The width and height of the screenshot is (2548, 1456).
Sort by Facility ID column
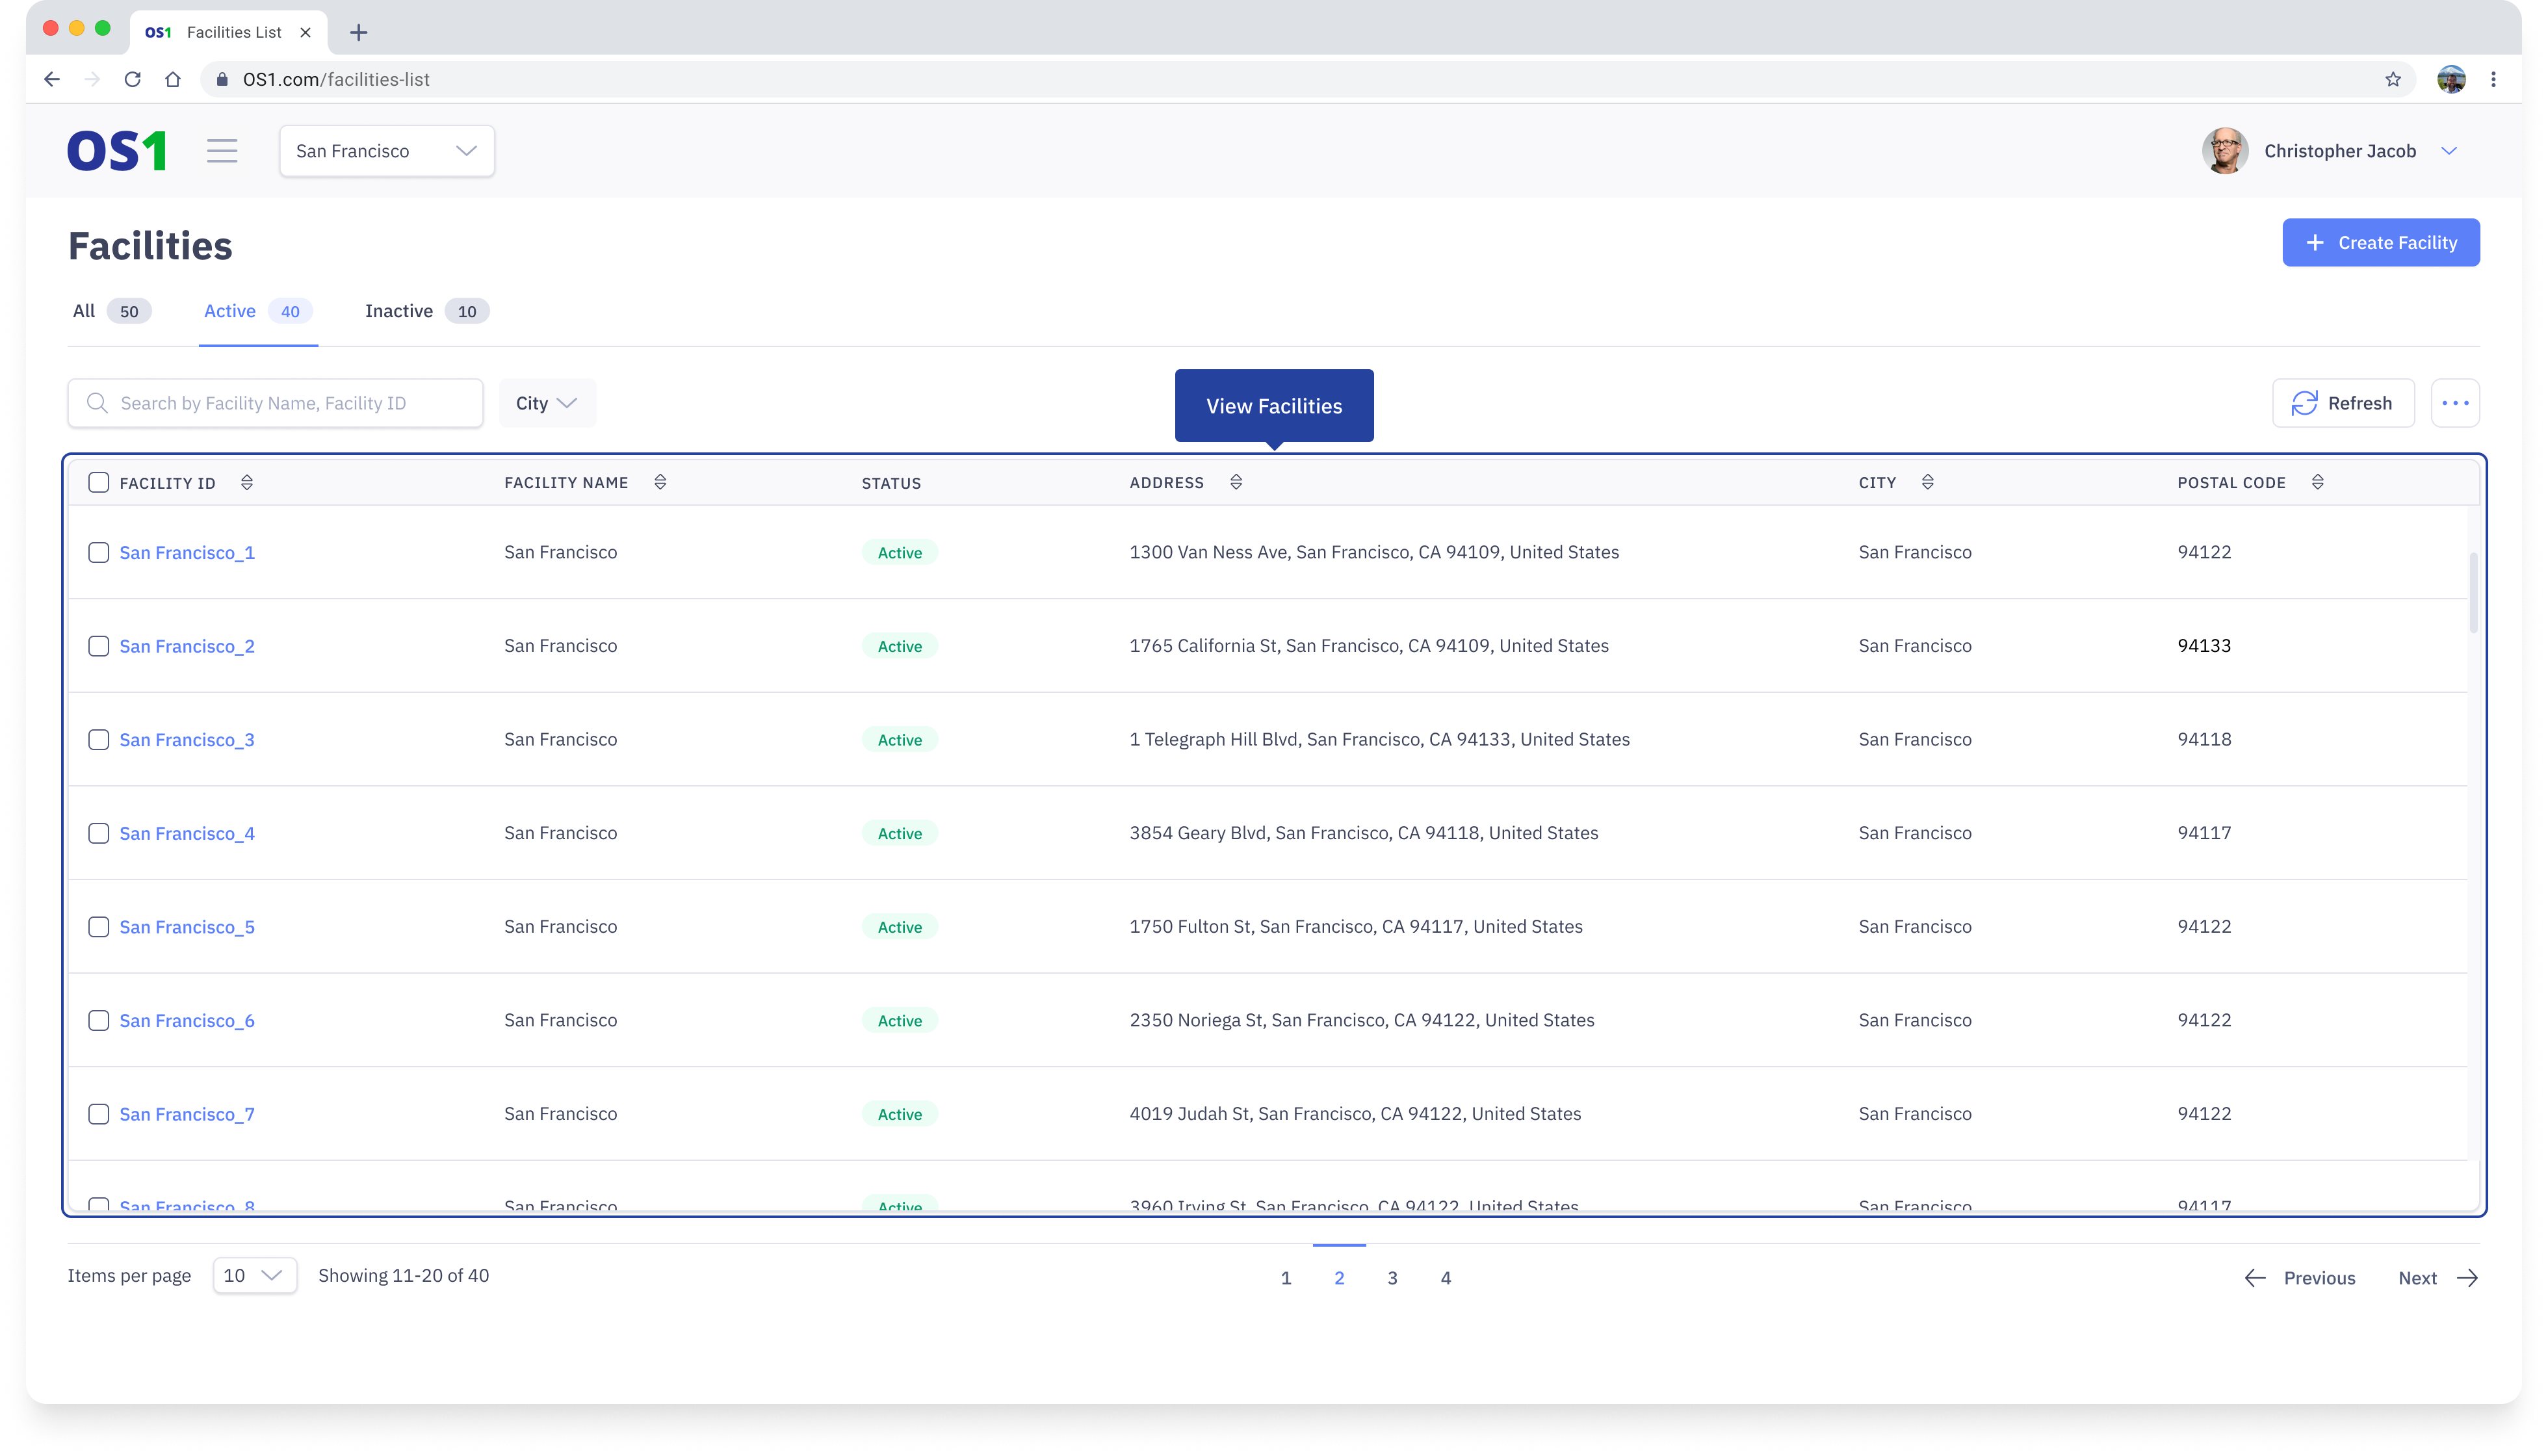coord(247,483)
